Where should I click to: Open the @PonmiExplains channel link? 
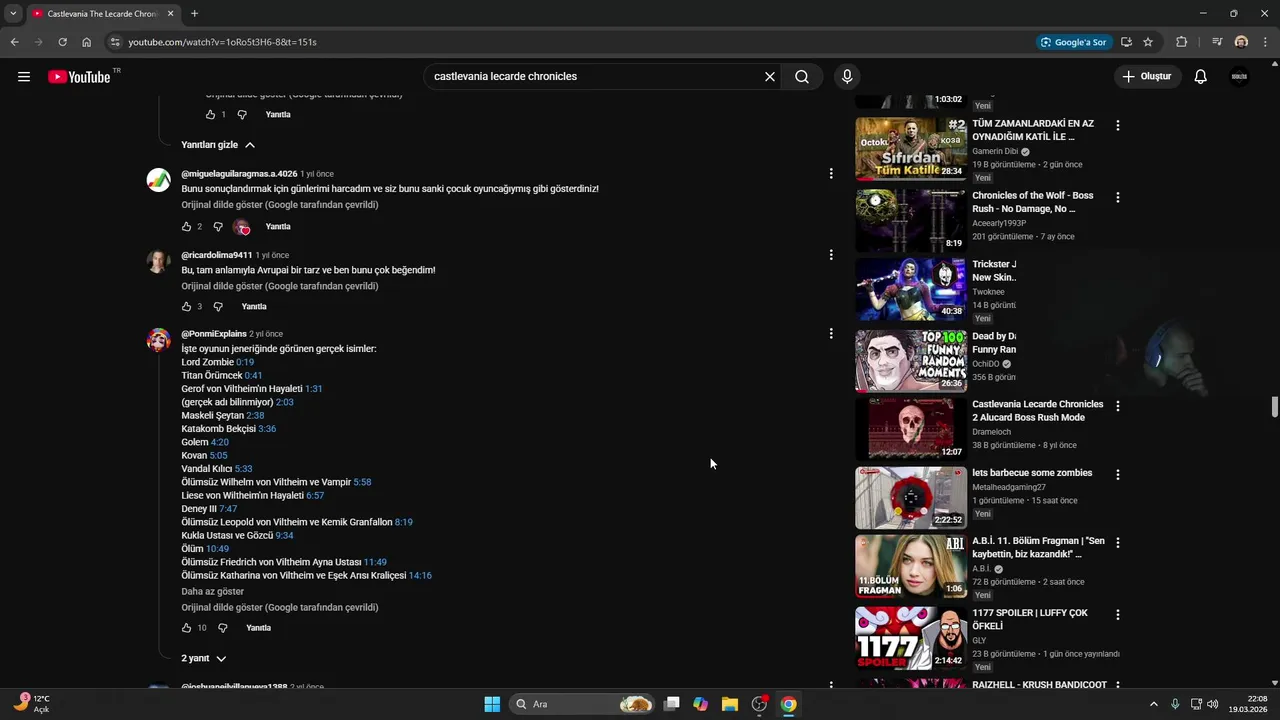pos(214,334)
